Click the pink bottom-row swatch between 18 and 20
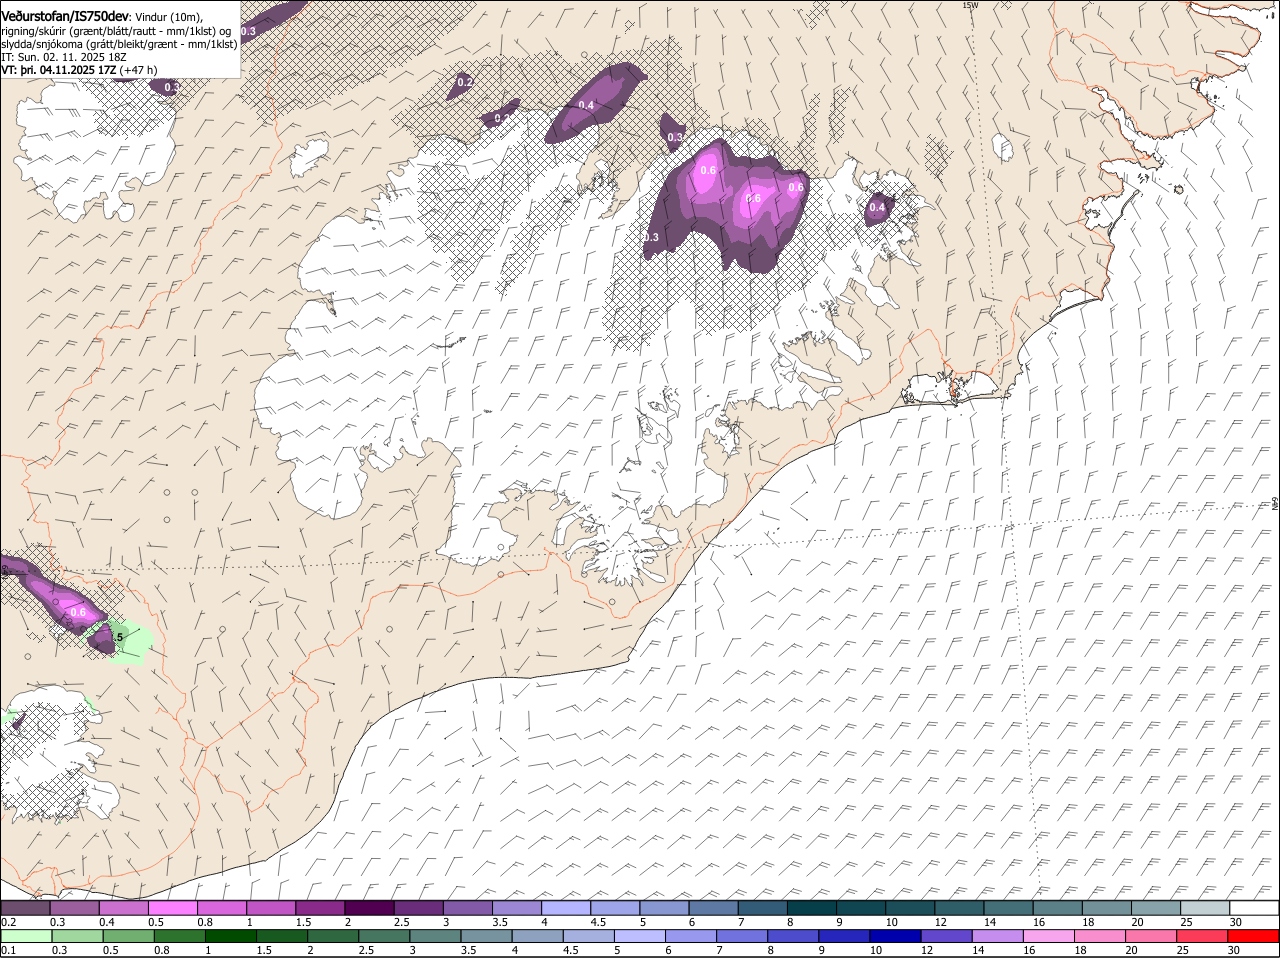The image size is (1280, 958). pos(1102,937)
